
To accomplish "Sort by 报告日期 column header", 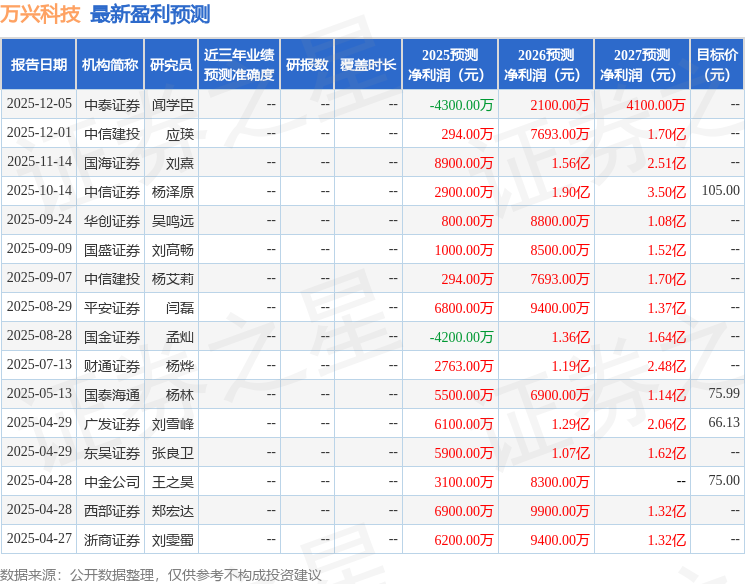I will coord(39,65).
